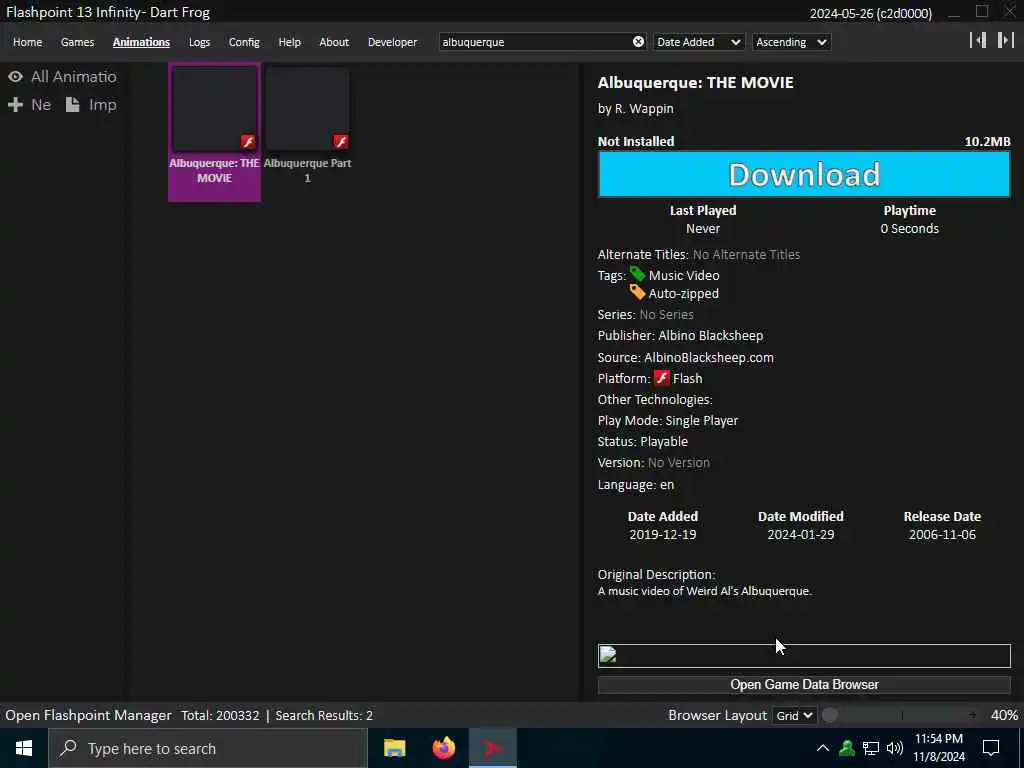The height and width of the screenshot is (768, 1024).
Task: Click the Music Video tag text
Action: [684, 275]
